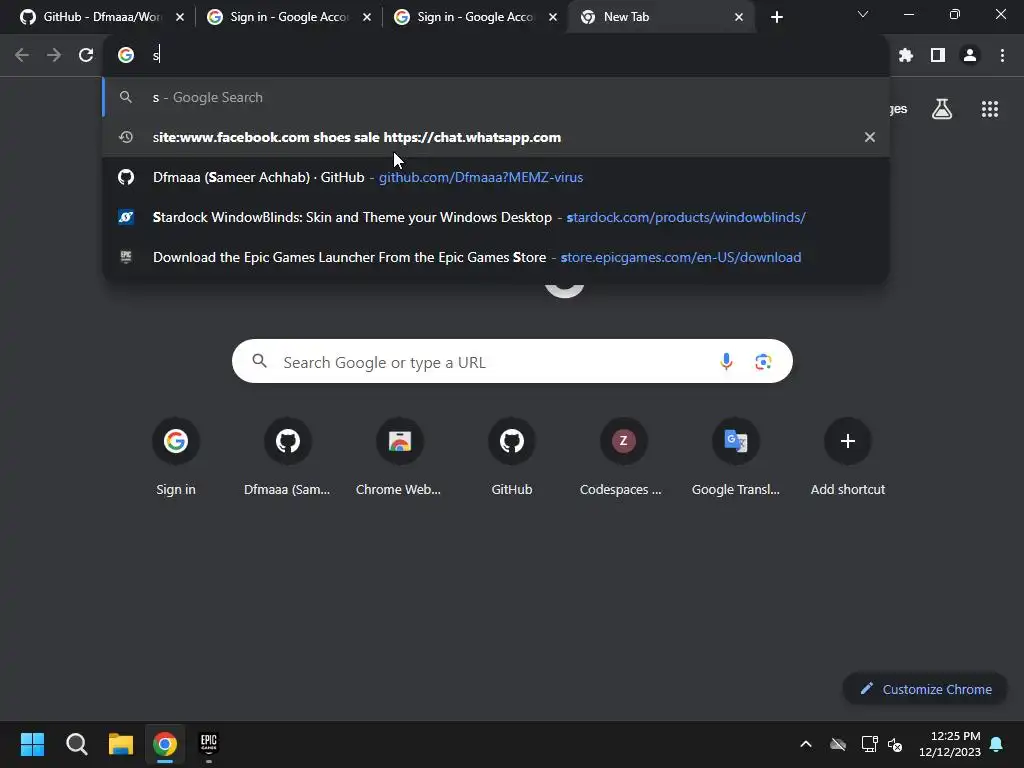Expand the hidden system tray icons chevron
Viewport: 1024px width, 768px height.
pos(806,744)
